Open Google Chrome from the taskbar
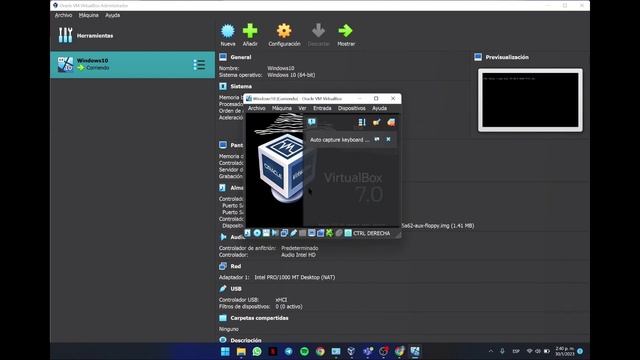640x360 pixels. point(320,351)
